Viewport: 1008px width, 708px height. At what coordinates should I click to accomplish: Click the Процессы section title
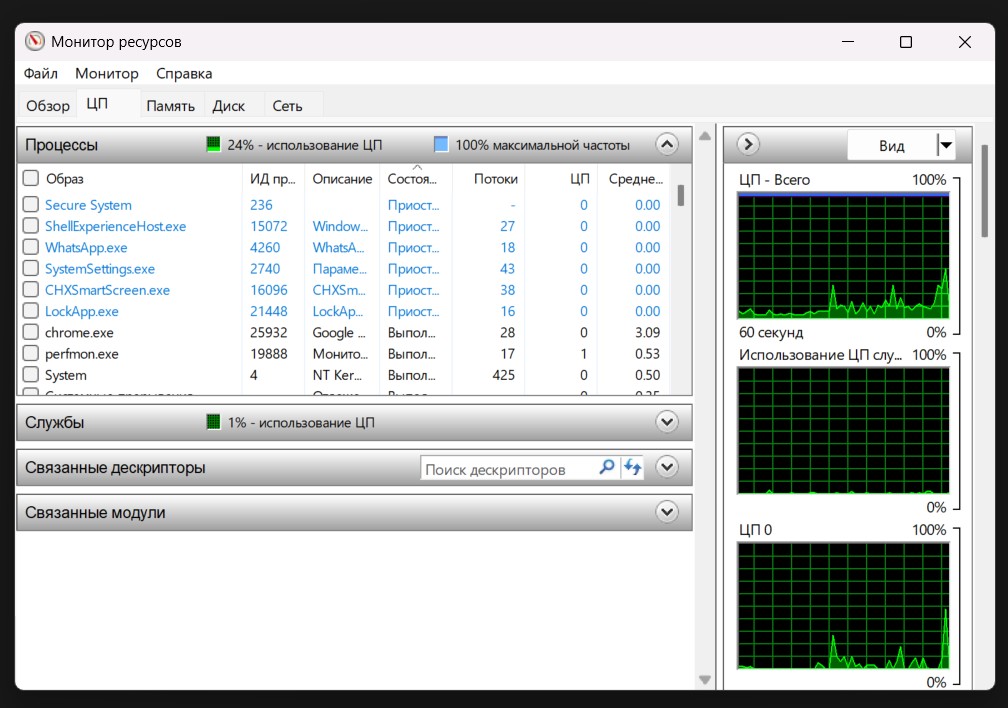coord(61,145)
